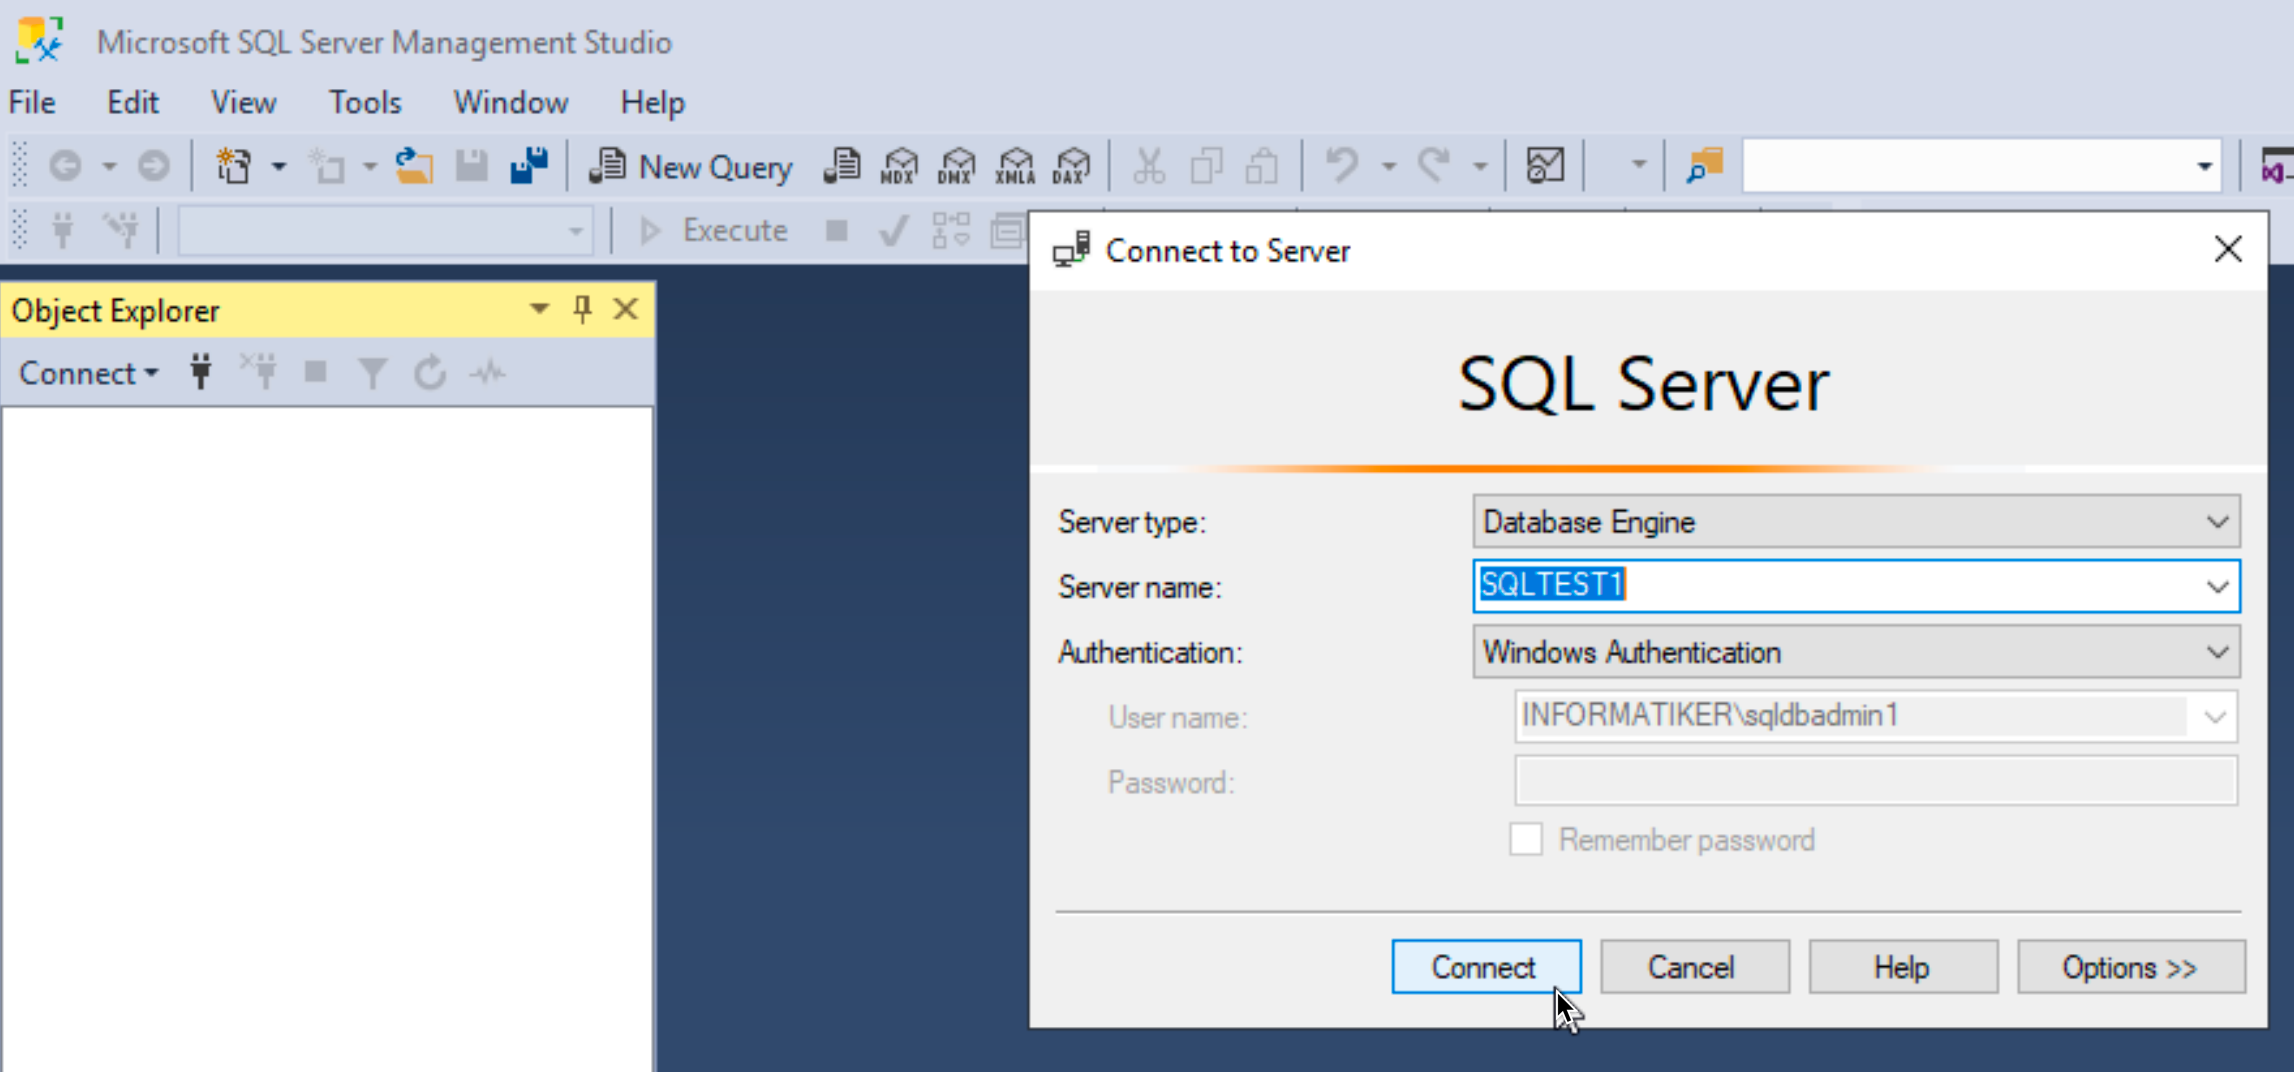The width and height of the screenshot is (2294, 1072).
Task: Click the DMX query icon
Action: click(957, 166)
